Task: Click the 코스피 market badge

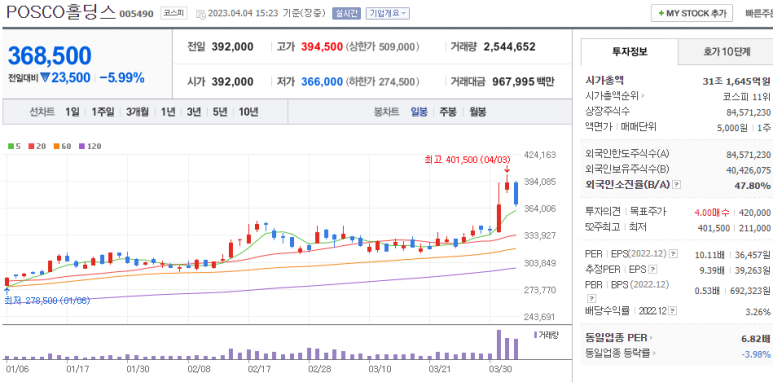Action: 174,13
